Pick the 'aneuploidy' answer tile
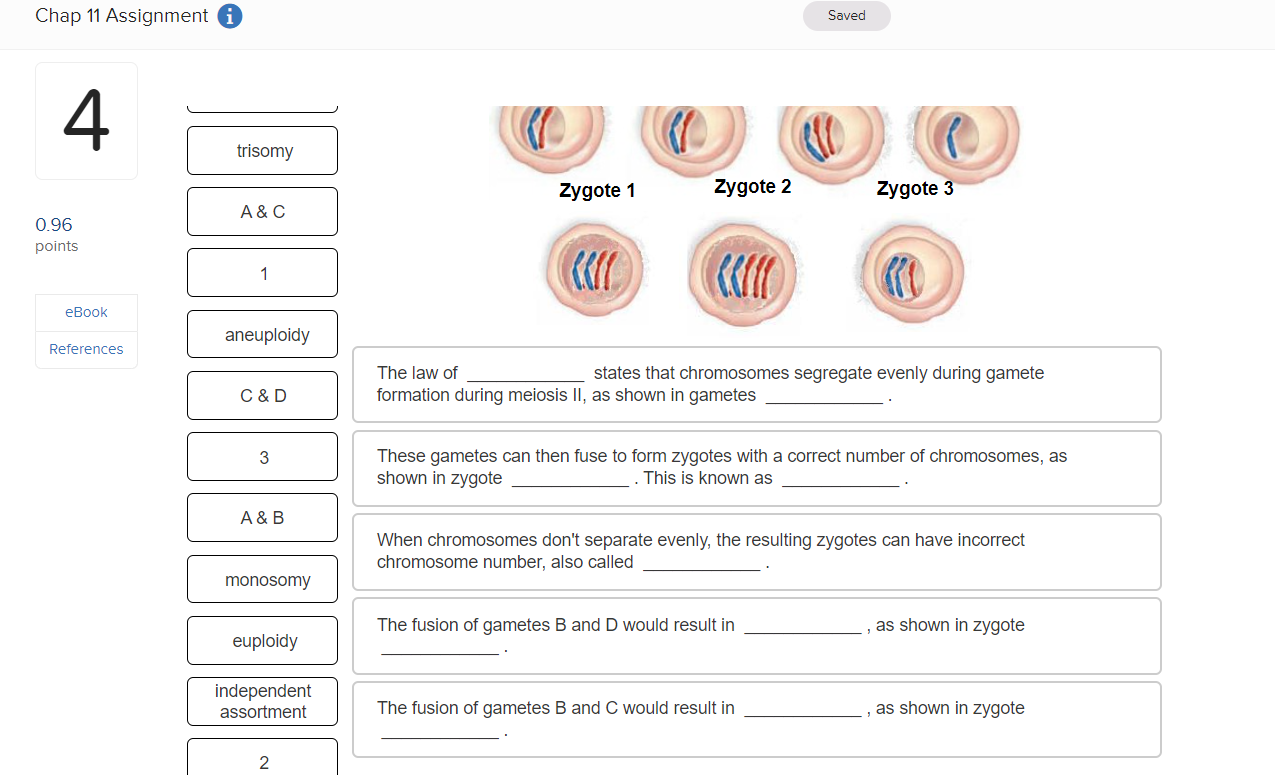Screen dimensions: 1275x775 tap(262, 335)
